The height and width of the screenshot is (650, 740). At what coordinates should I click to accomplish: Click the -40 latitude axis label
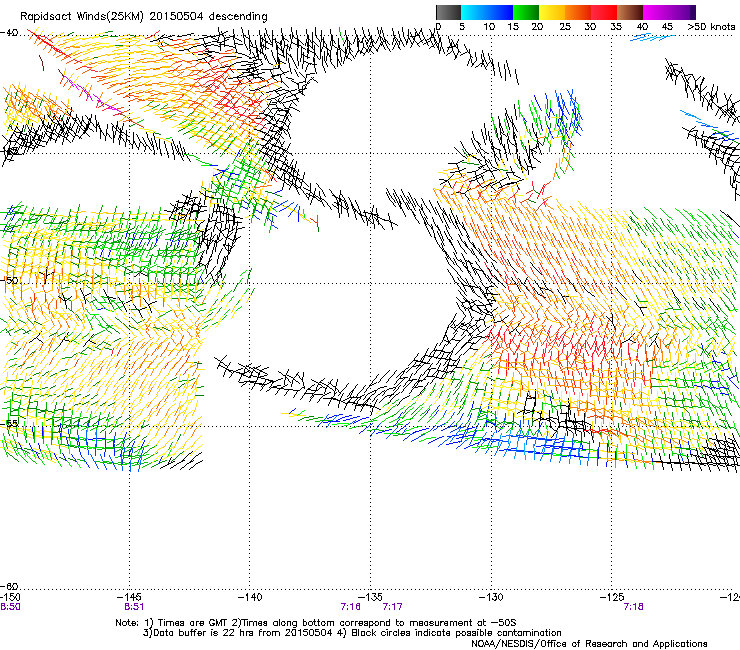pos(9,33)
